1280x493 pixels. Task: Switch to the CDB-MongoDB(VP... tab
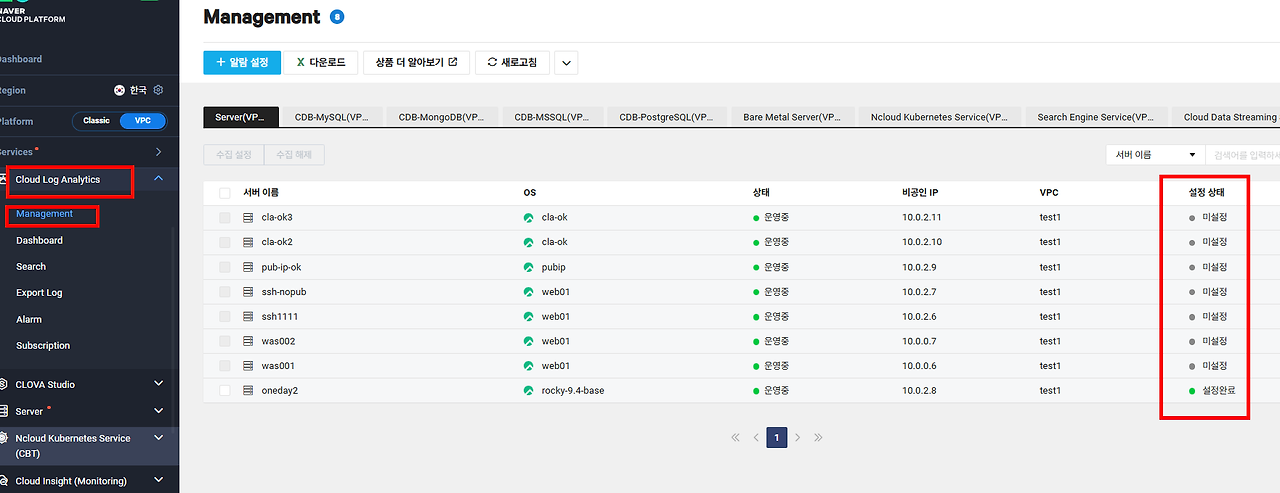(441, 117)
